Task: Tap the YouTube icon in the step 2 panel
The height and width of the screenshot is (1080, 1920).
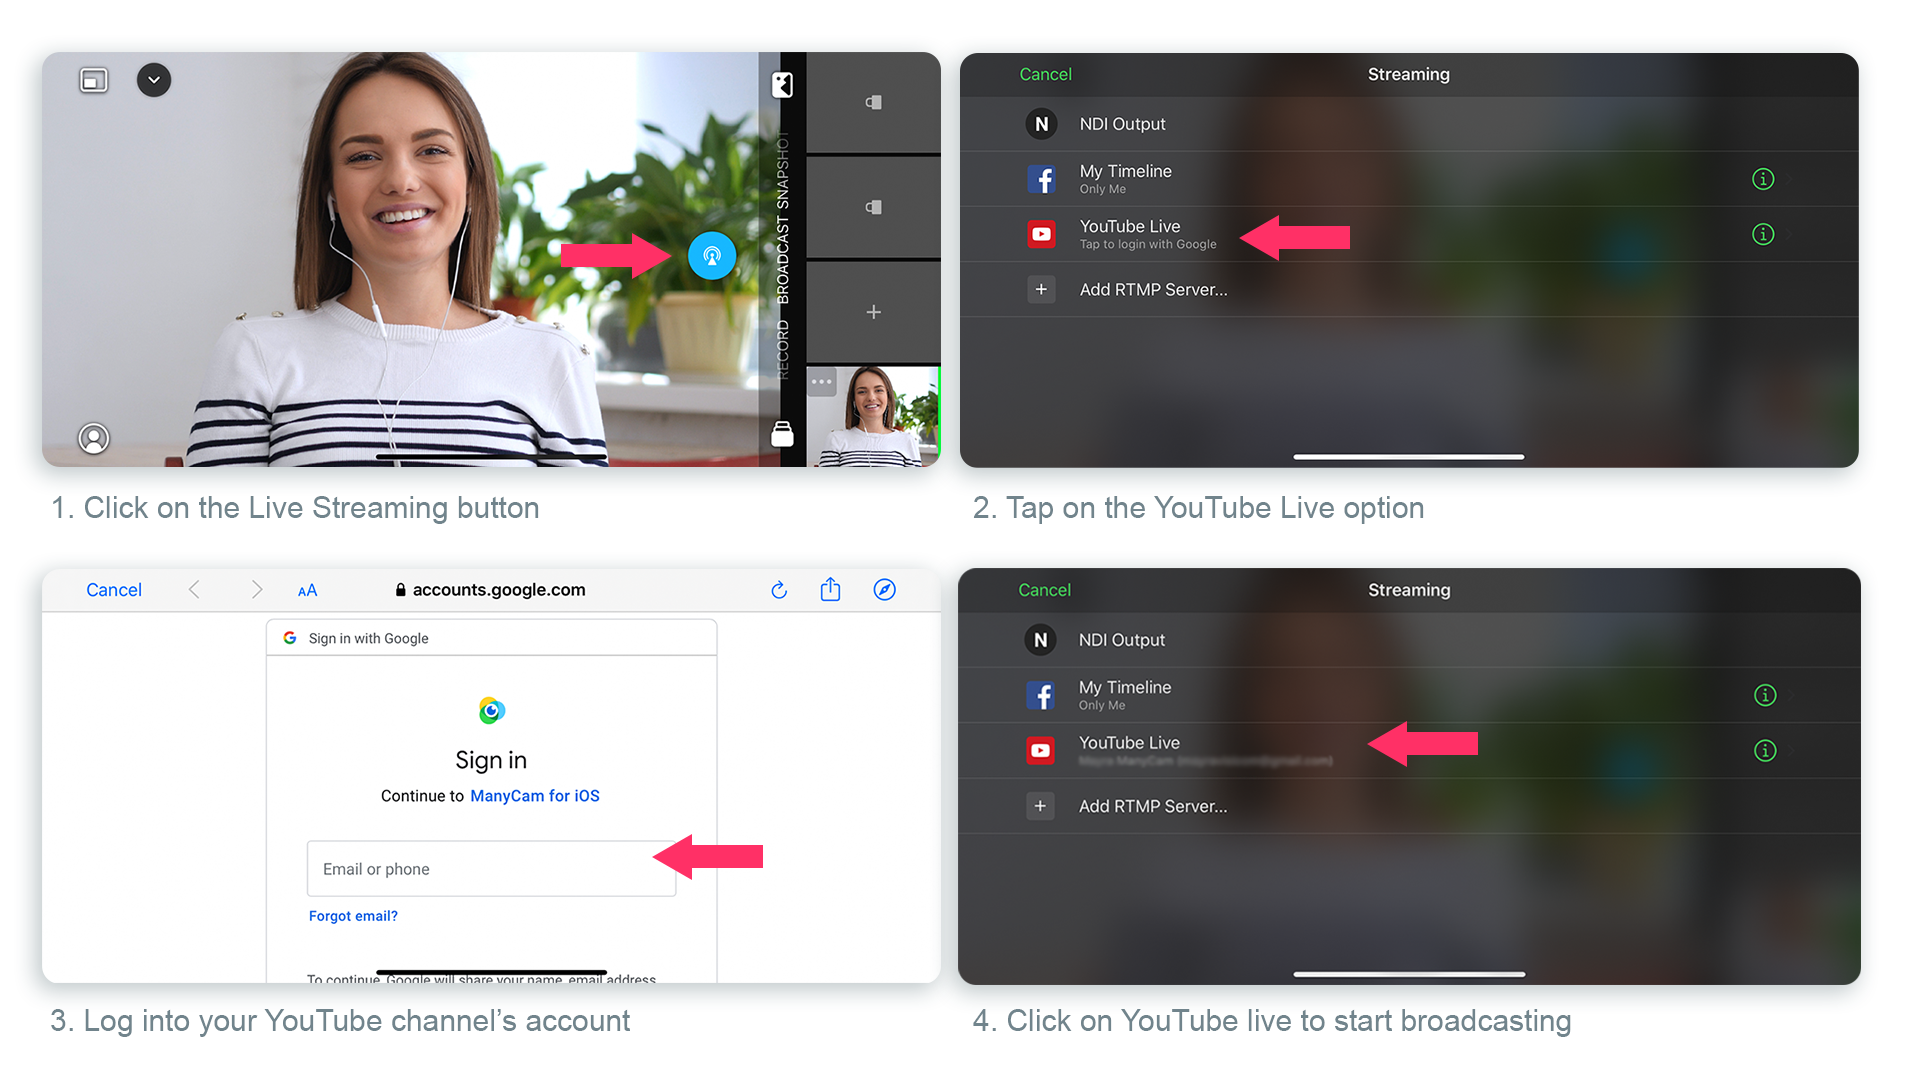Action: [x=1041, y=234]
